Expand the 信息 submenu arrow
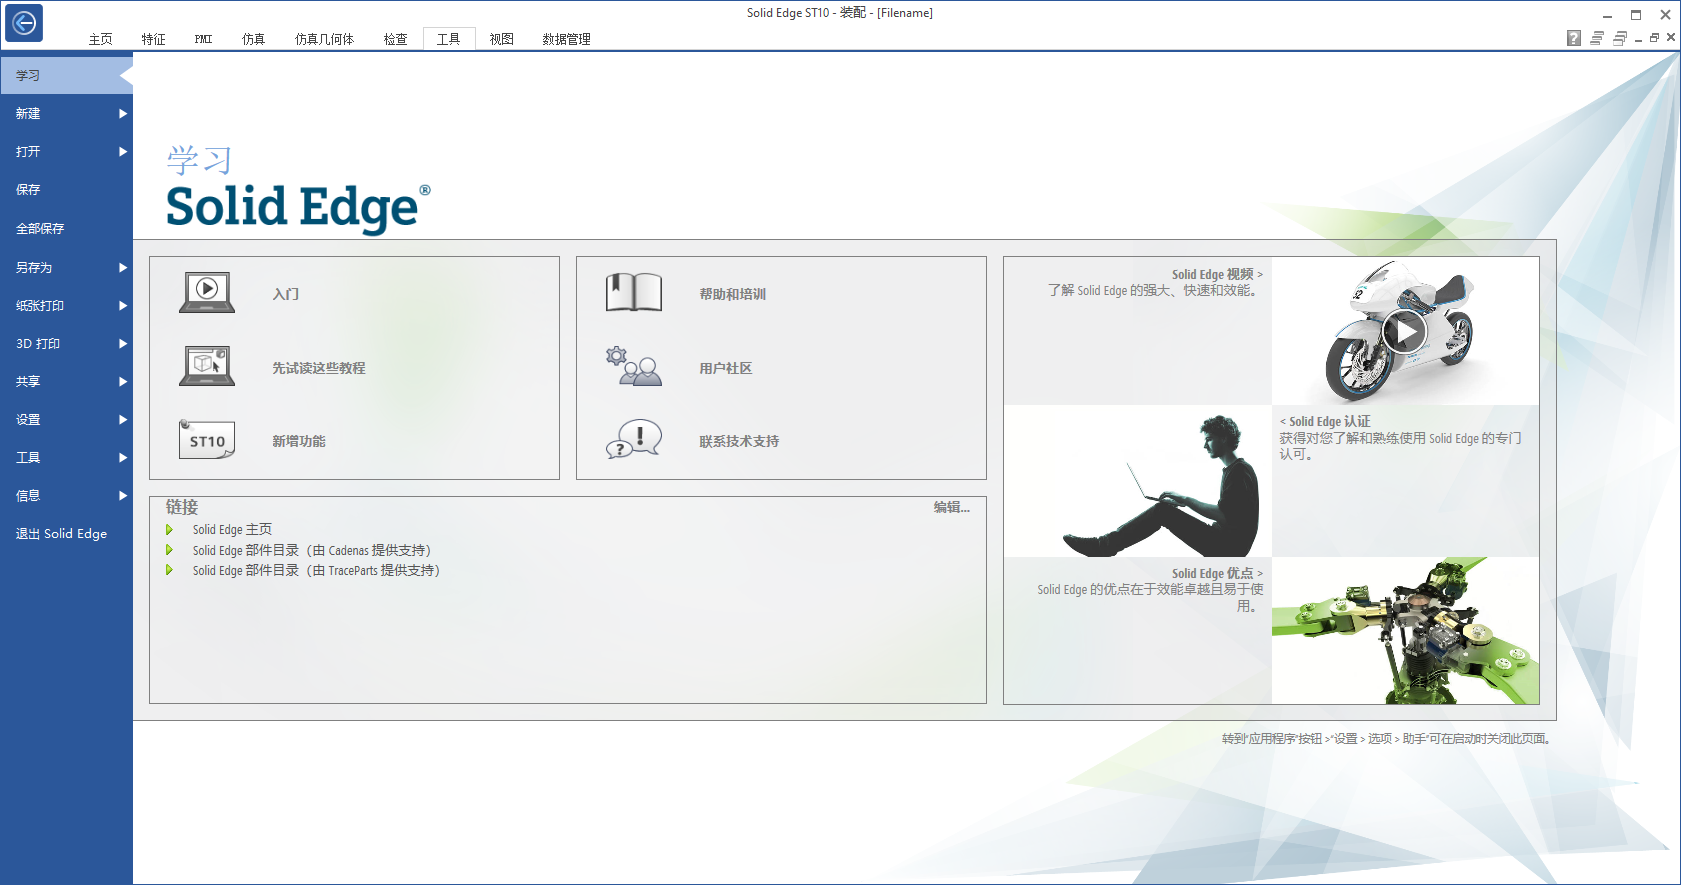 point(123,496)
